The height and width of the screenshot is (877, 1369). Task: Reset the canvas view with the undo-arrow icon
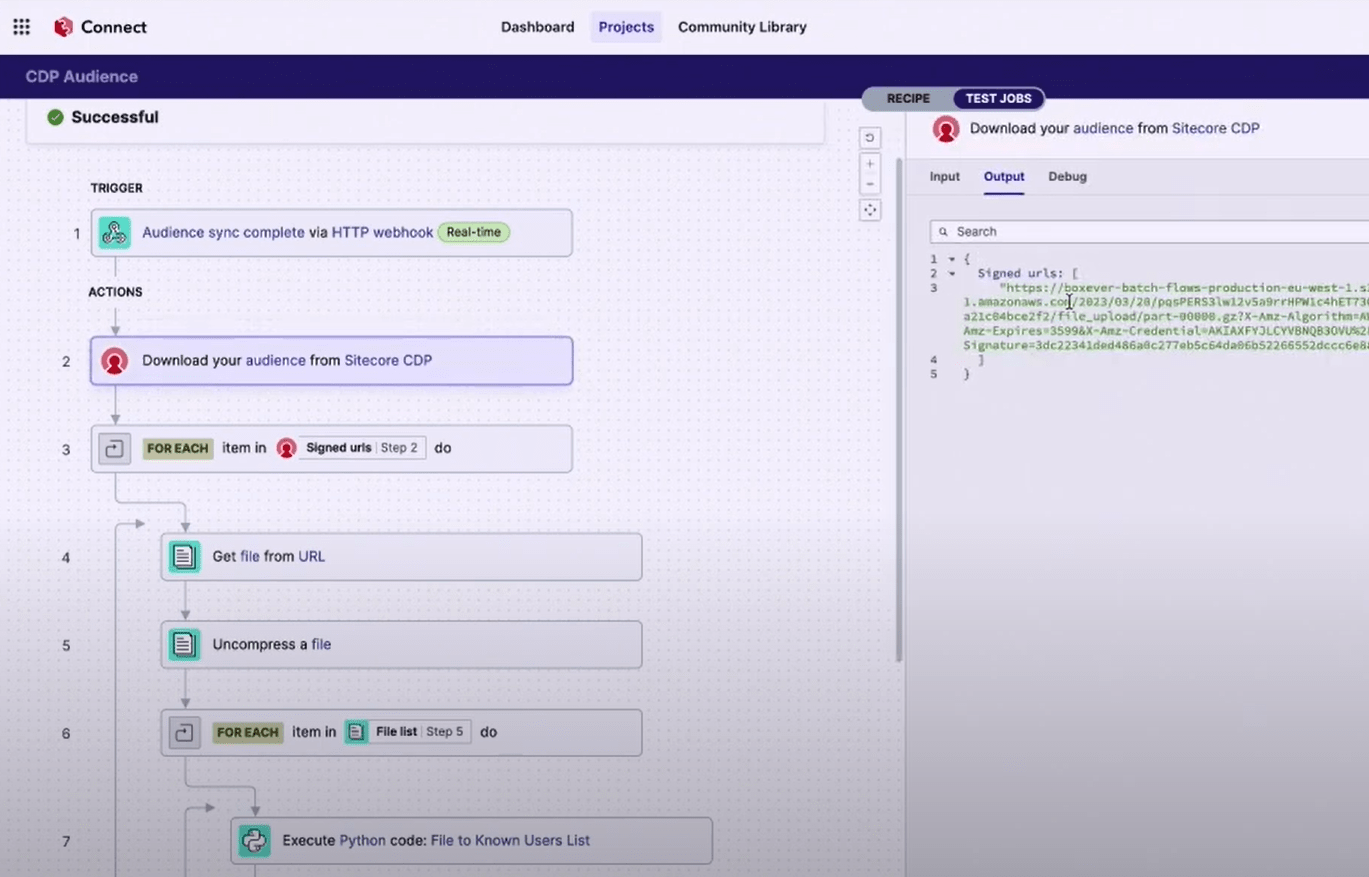point(870,138)
